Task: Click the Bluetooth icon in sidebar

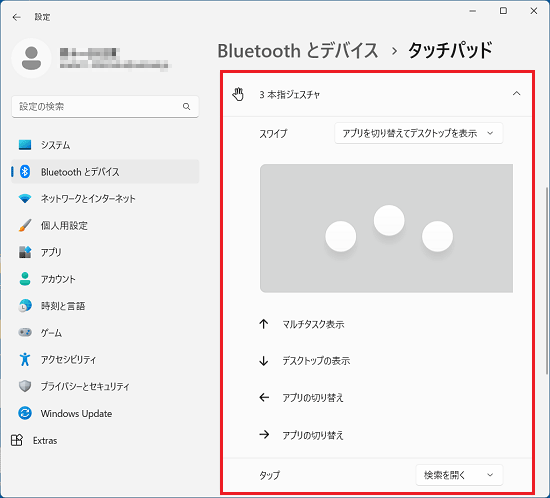Action: click(x=25, y=171)
